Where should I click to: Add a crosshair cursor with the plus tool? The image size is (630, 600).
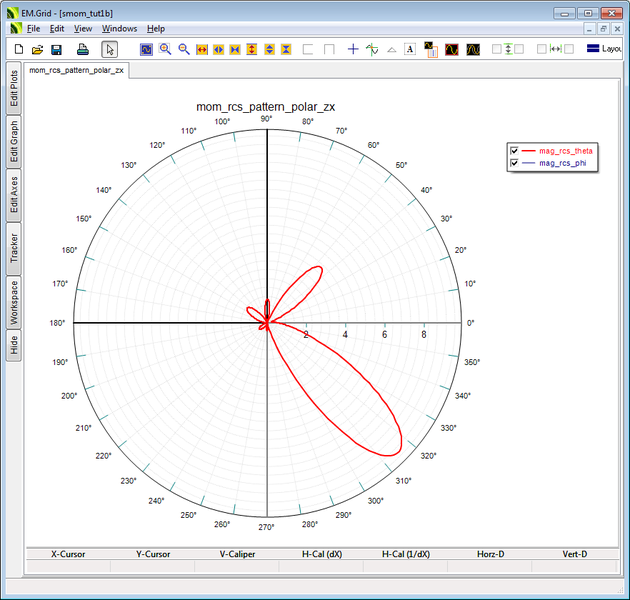(x=352, y=49)
